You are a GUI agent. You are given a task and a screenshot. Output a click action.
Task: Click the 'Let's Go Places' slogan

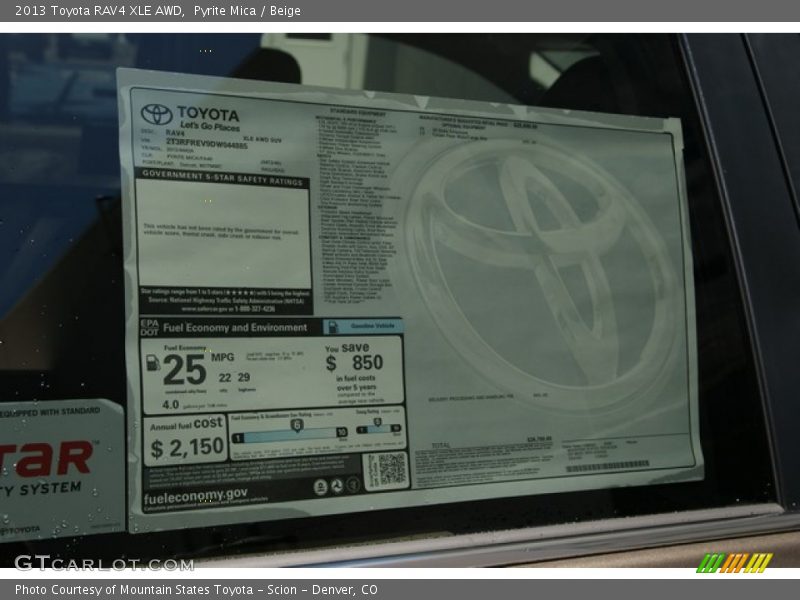209,126
